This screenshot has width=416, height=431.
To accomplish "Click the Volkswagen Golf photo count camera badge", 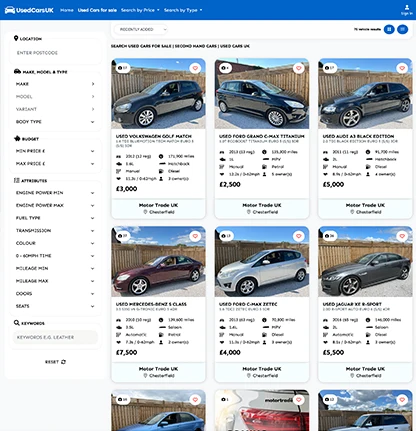I will pyautogui.click(x=123, y=68).
